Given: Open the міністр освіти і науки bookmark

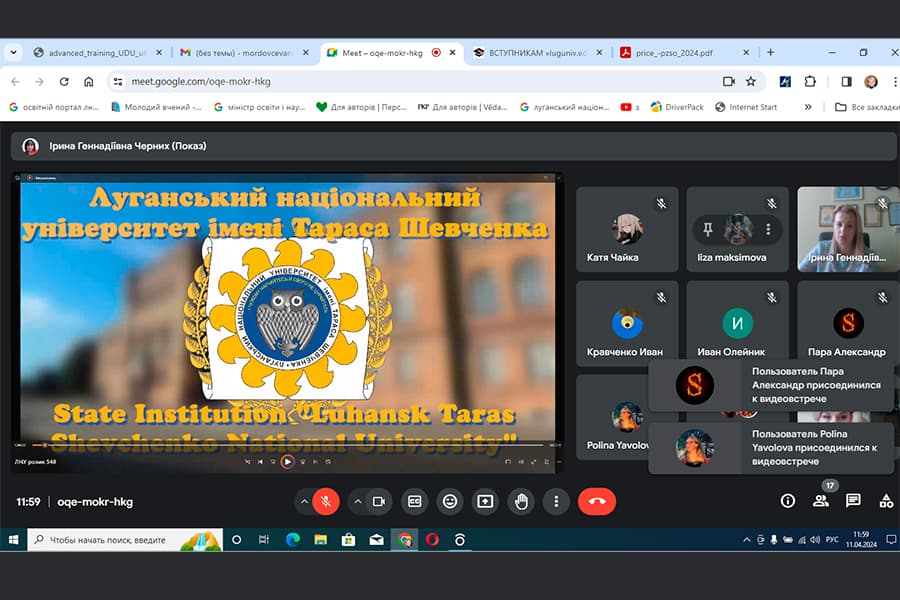Looking at the screenshot, I should (259, 107).
